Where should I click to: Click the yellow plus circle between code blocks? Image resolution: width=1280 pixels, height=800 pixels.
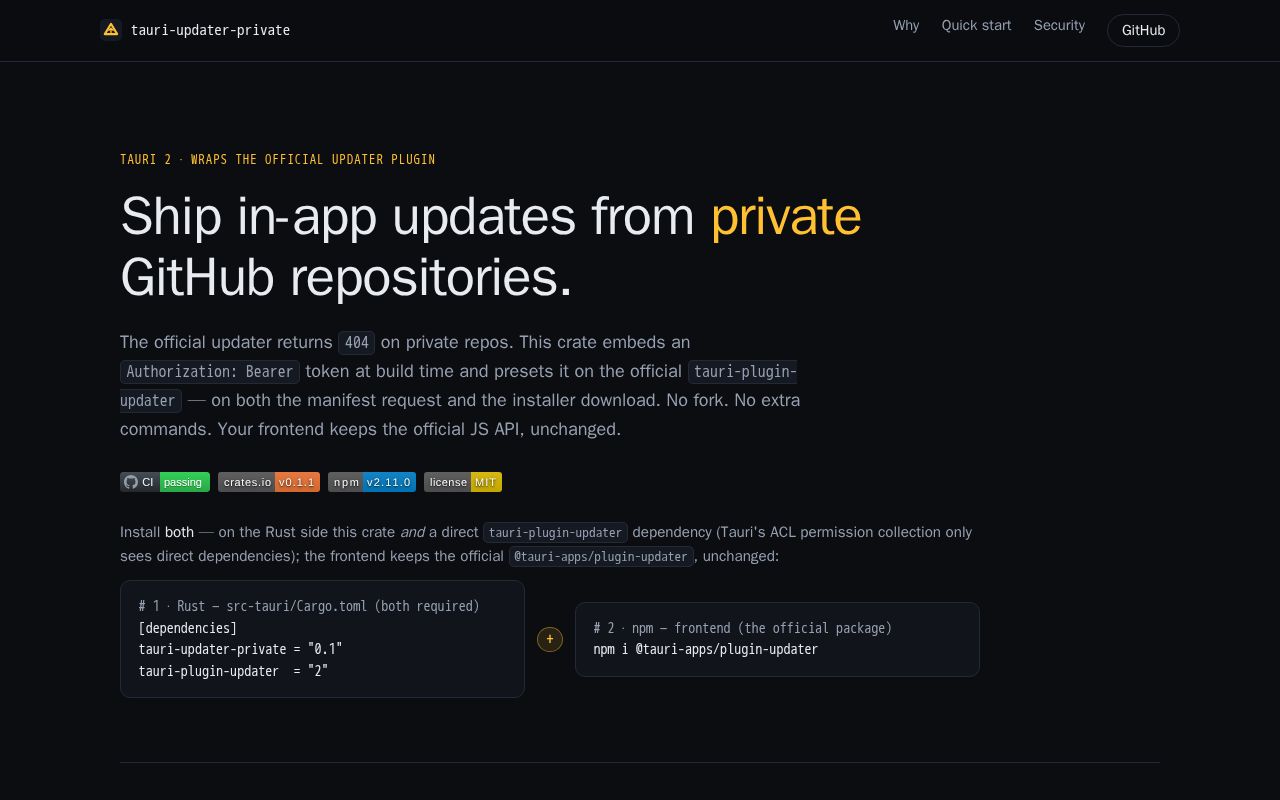pos(550,639)
